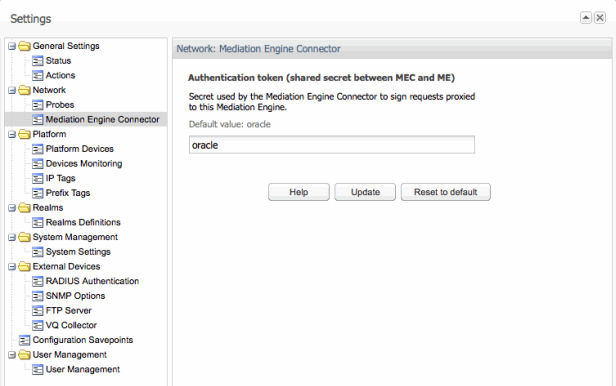Screen dimensions: 616x386
Task: Click the Status page icon
Action: tap(37, 61)
